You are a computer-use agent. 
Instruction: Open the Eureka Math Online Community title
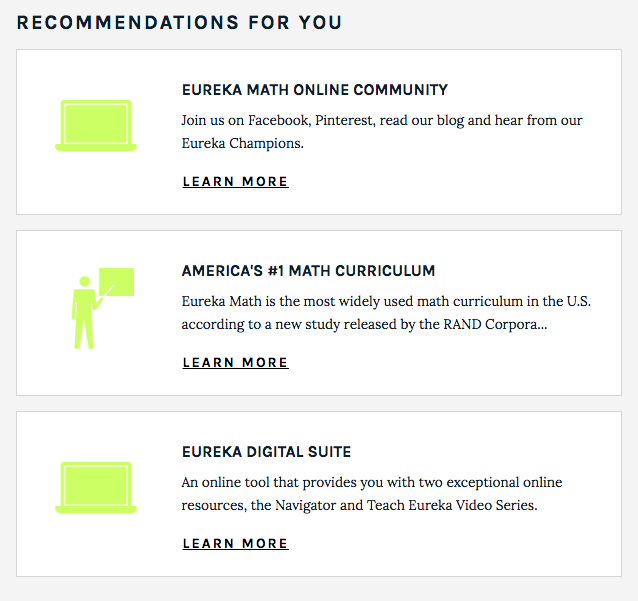pos(314,90)
